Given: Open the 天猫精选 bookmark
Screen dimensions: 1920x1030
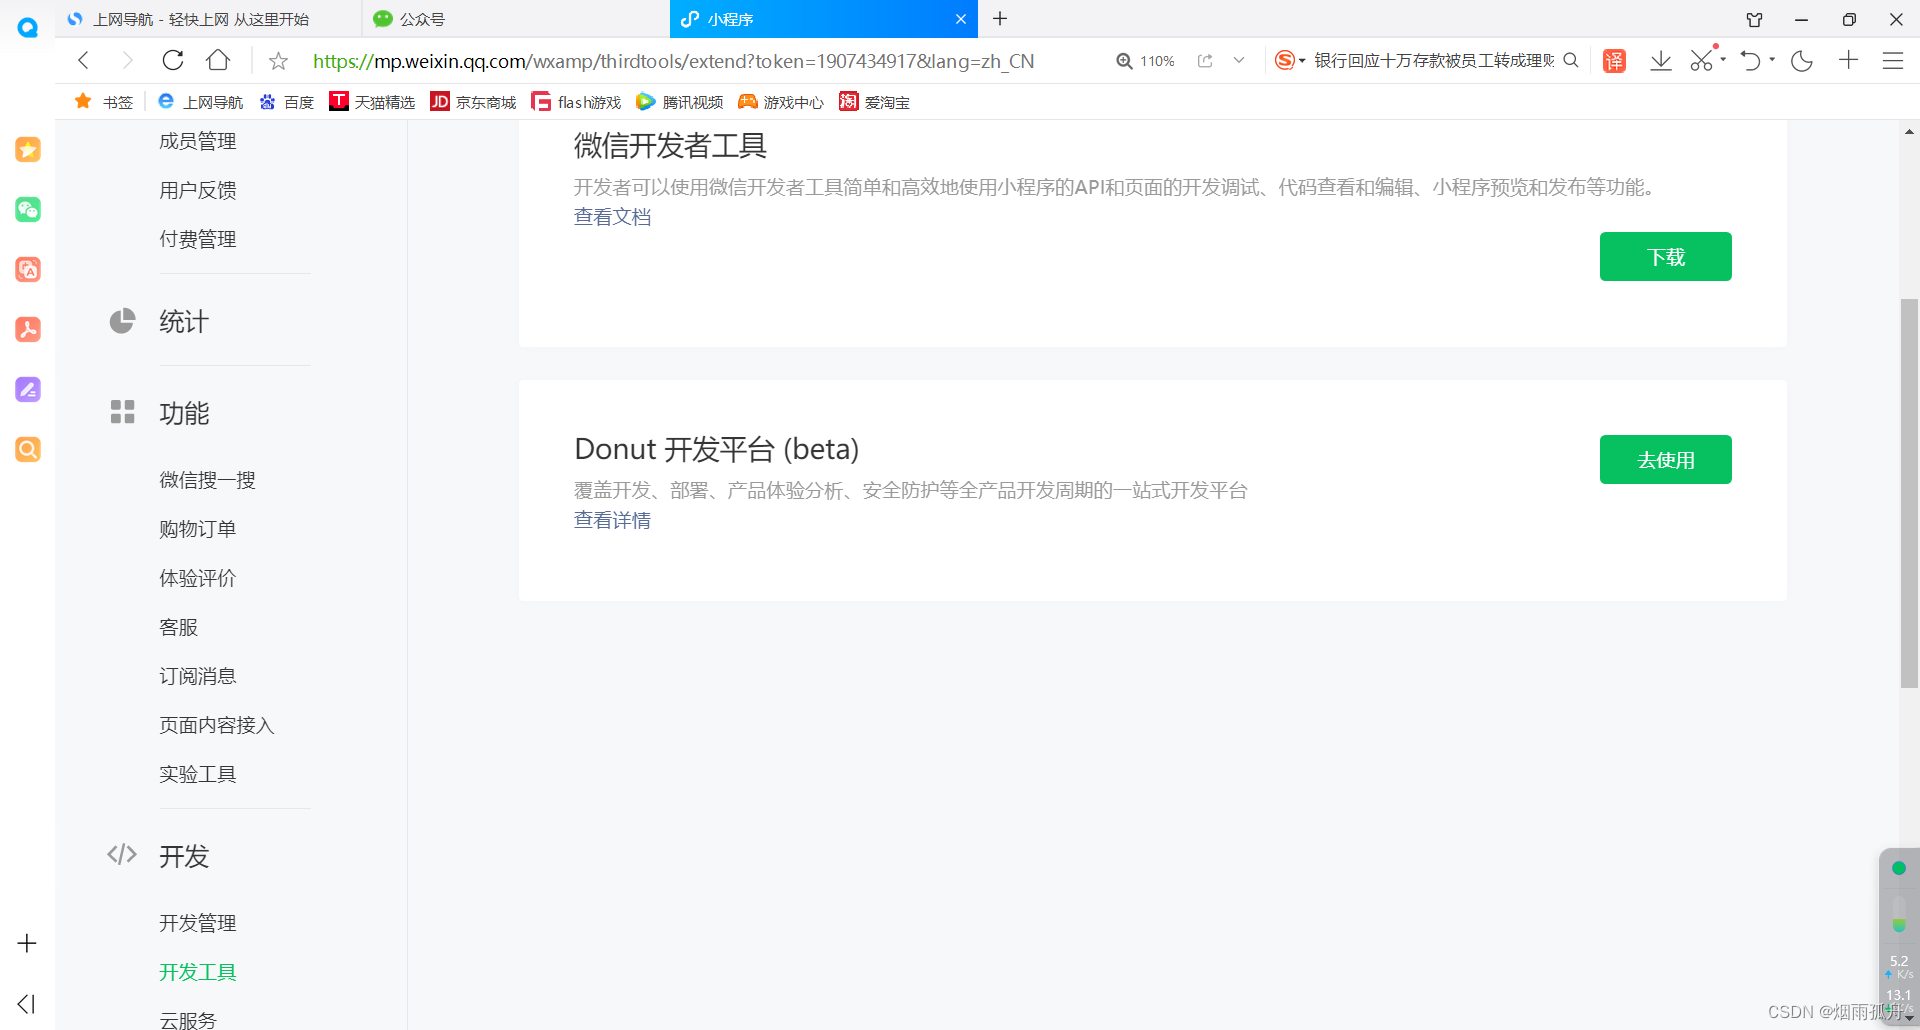Looking at the screenshot, I should pyautogui.click(x=372, y=102).
